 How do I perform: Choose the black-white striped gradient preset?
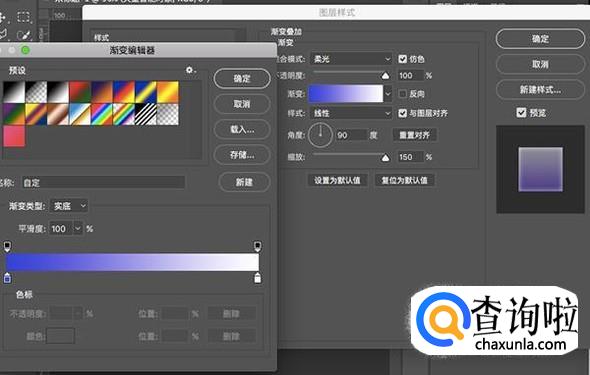146,114
